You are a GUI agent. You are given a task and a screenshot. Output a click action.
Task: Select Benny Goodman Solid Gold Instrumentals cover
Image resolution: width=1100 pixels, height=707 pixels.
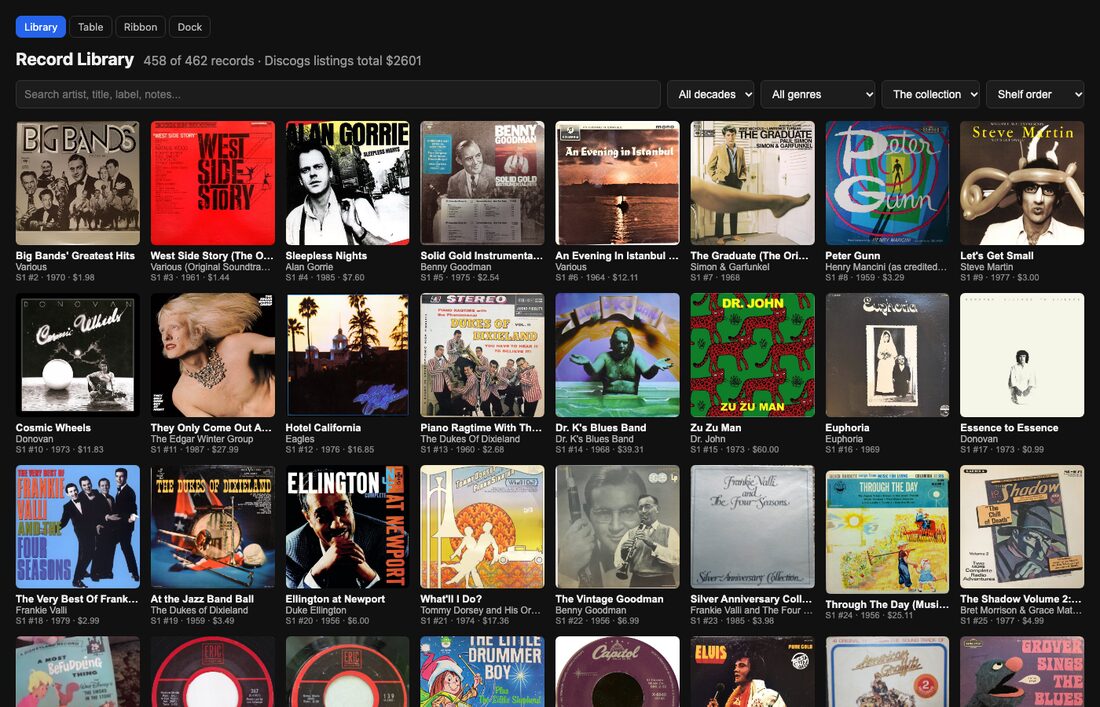tap(483, 183)
